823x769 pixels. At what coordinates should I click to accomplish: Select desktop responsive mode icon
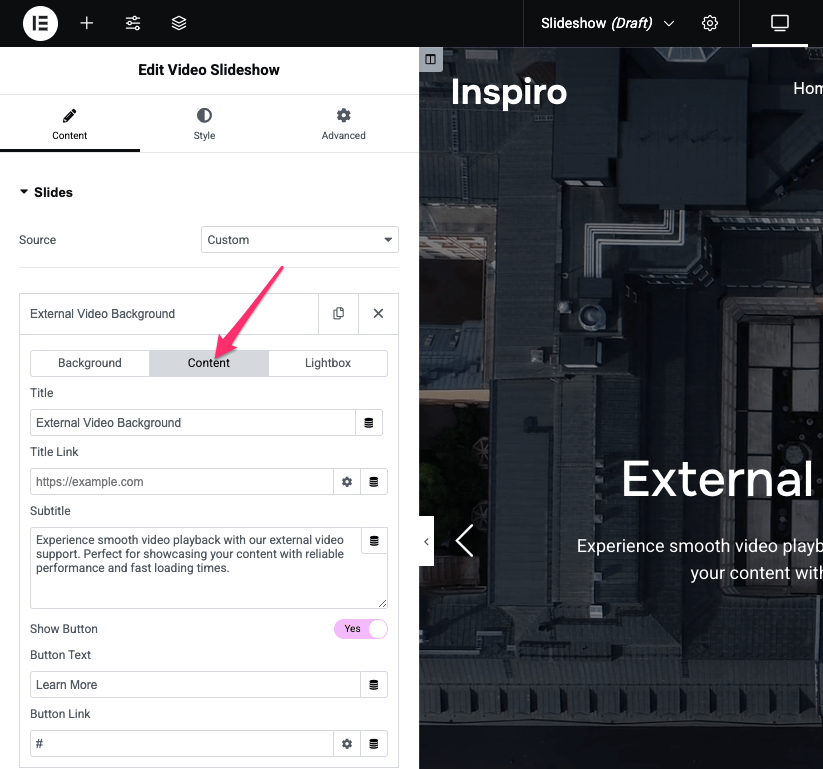pos(780,23)
